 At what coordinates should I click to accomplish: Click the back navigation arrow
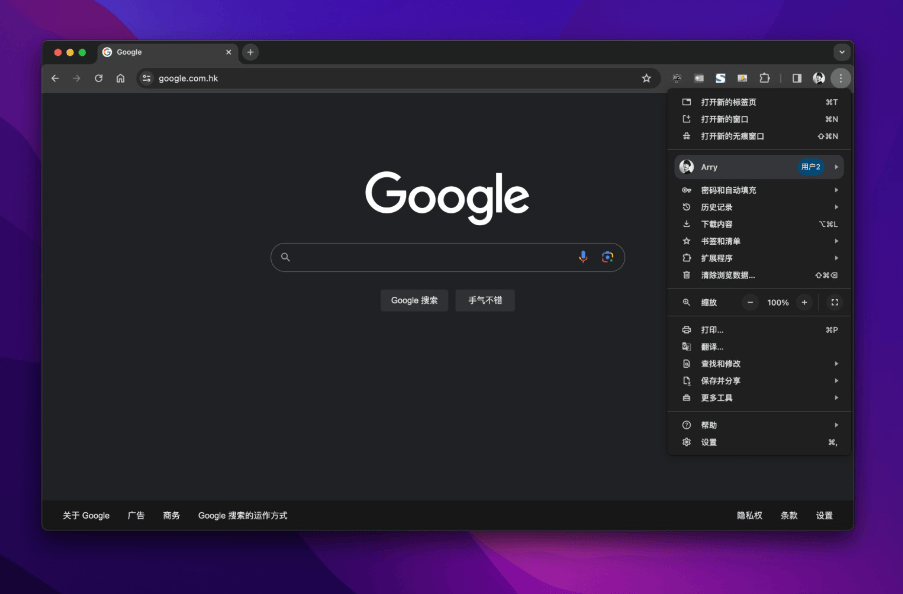pos(55,78)
